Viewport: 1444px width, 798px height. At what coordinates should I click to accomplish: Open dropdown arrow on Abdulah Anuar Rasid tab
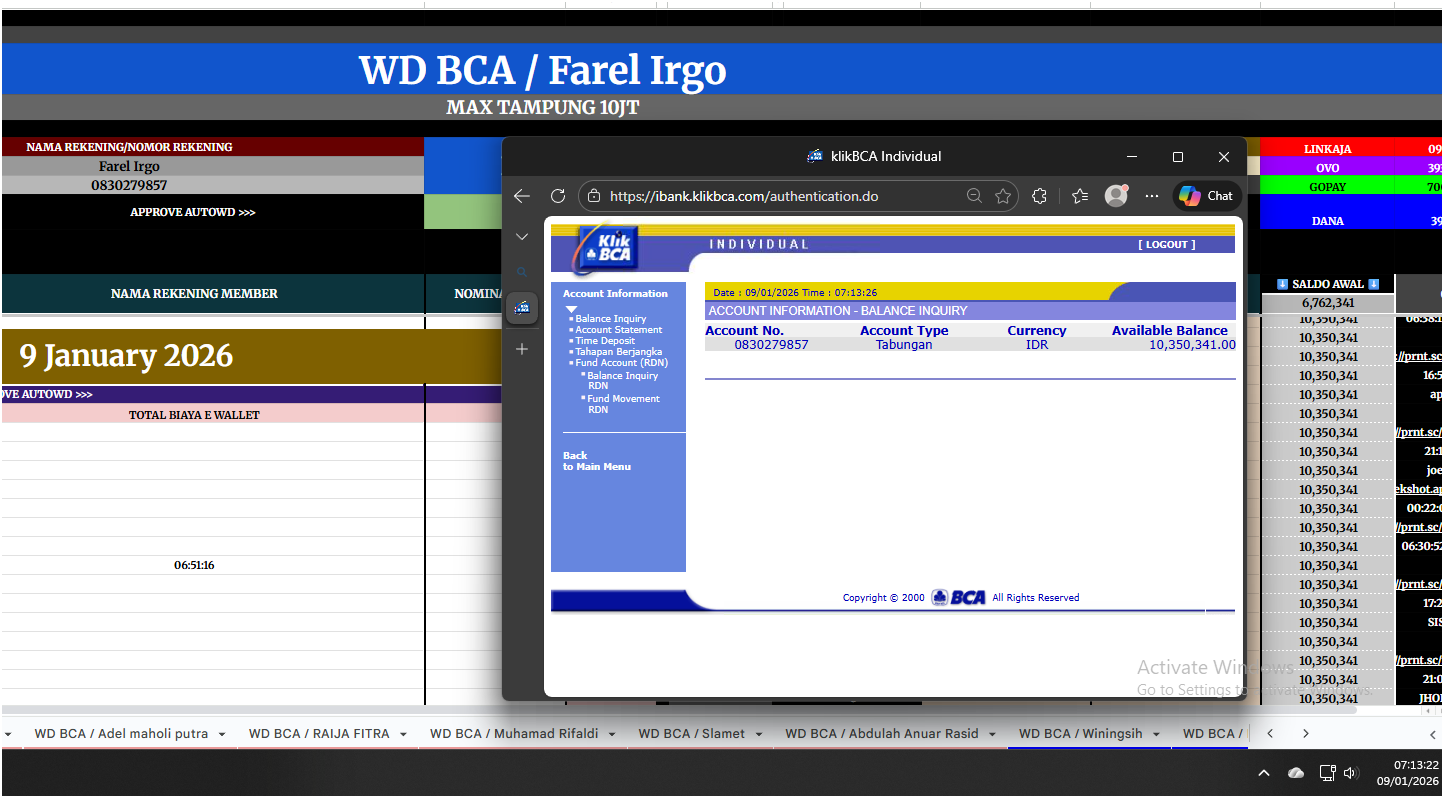click(x=993, y=734)
